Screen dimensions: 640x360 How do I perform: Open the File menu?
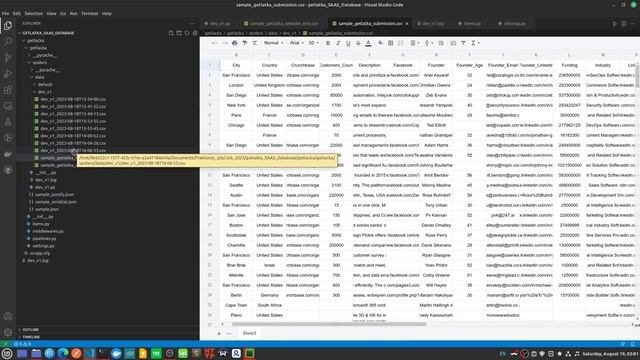click(x=5, y=13)
